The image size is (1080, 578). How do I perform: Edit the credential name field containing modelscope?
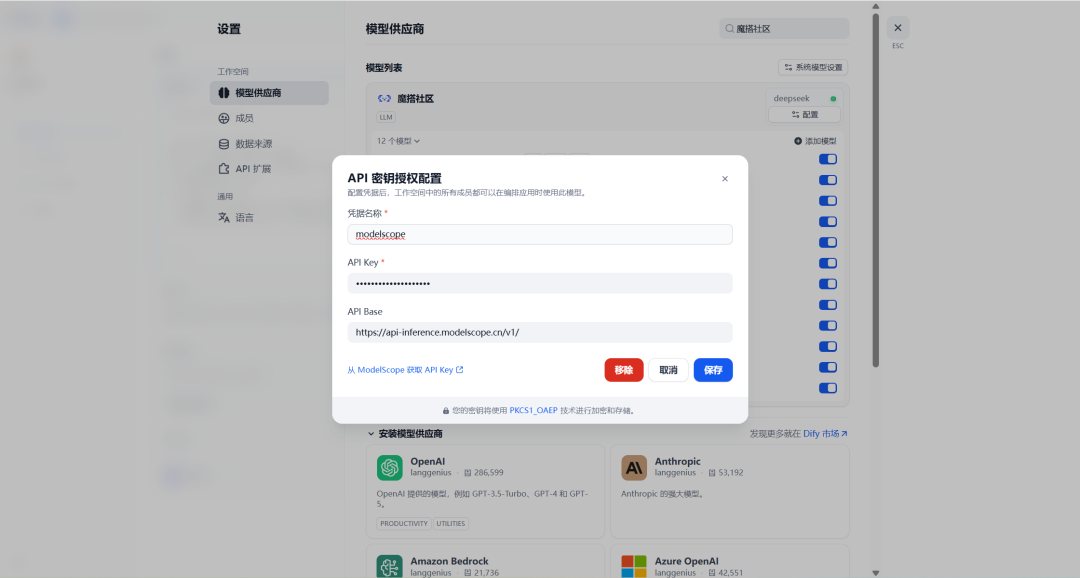tap(539, 234)
